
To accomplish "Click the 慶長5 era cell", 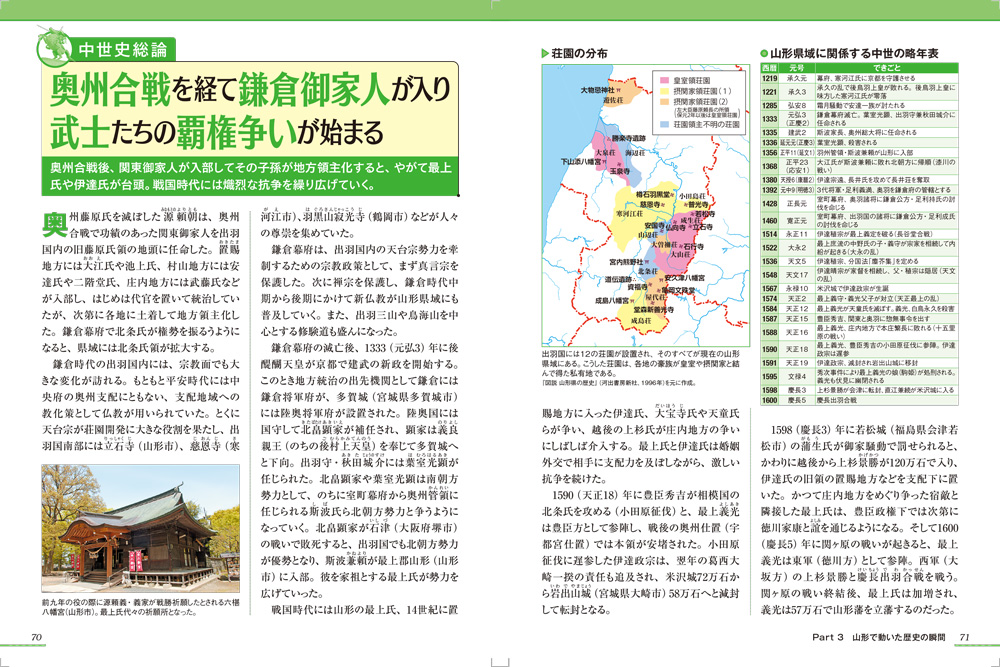I will 797,400.
